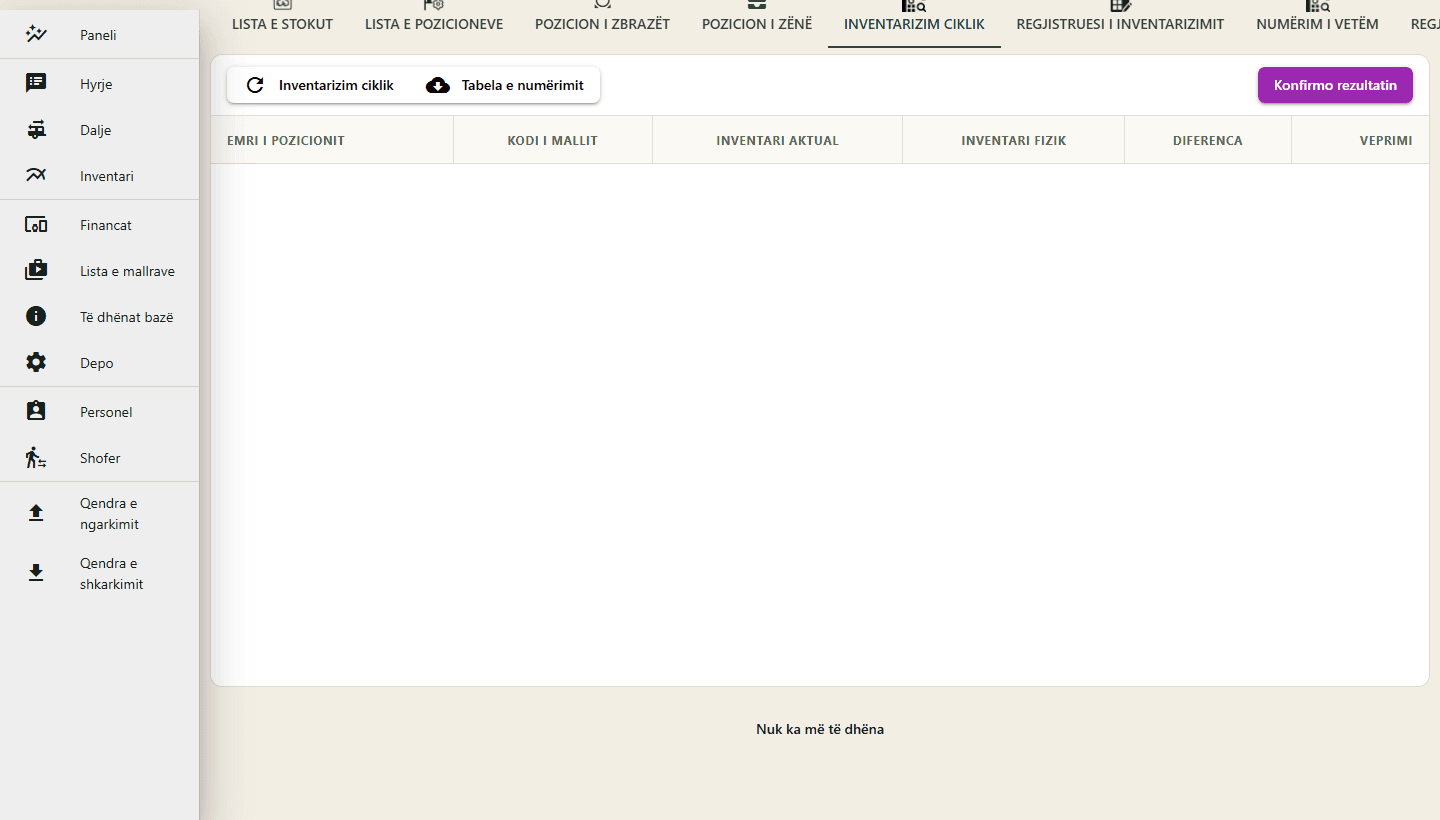Viewport: 1440px width, 820px height.
Task: Click the Inventari aktual column header
Action: click(777, 140)
